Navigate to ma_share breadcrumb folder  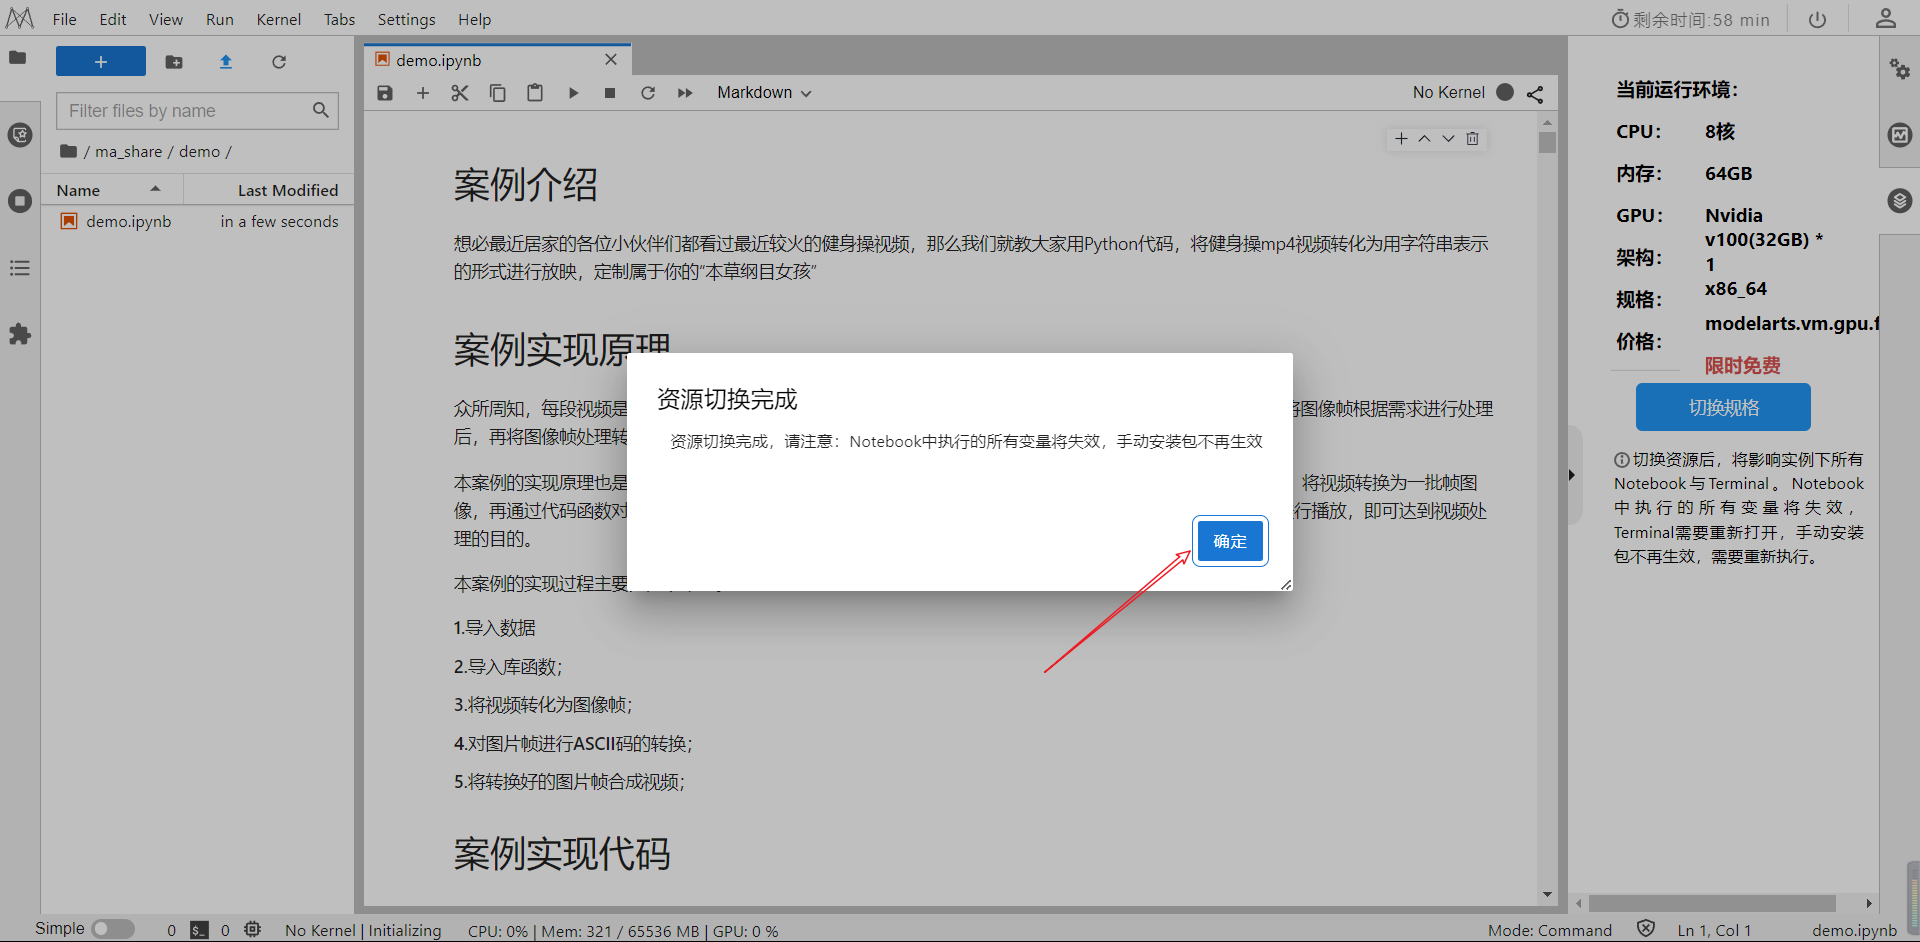[129, 152]
